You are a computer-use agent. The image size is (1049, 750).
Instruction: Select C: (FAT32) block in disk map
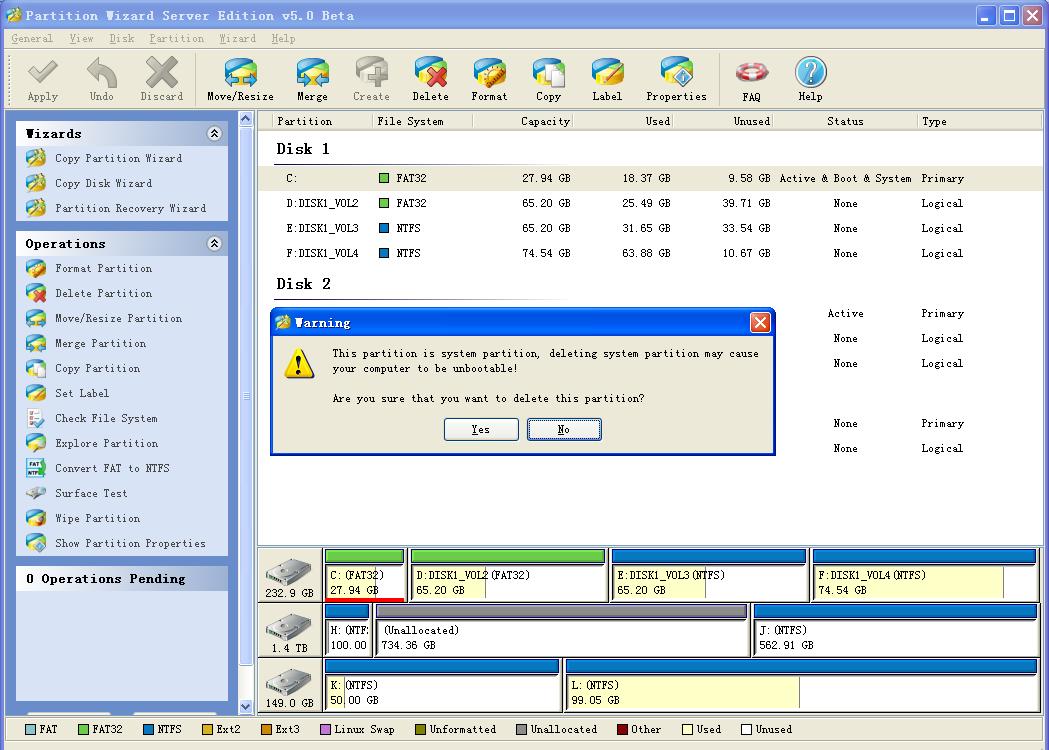point(365,575)
